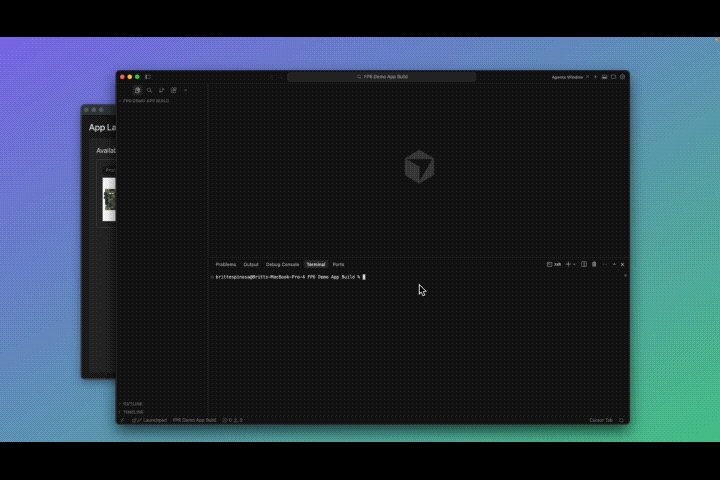
Task: Open the Explorer view in the sidebar
Action: (x=137, y=90)
